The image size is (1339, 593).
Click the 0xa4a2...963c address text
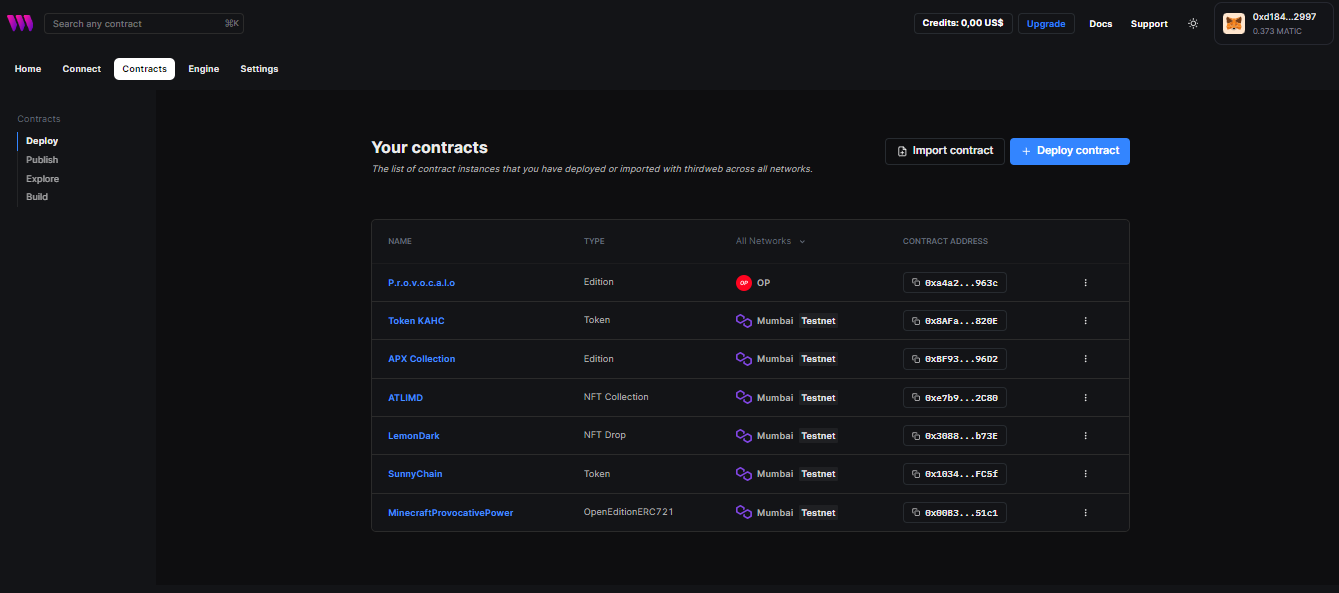tap(961, 283)
